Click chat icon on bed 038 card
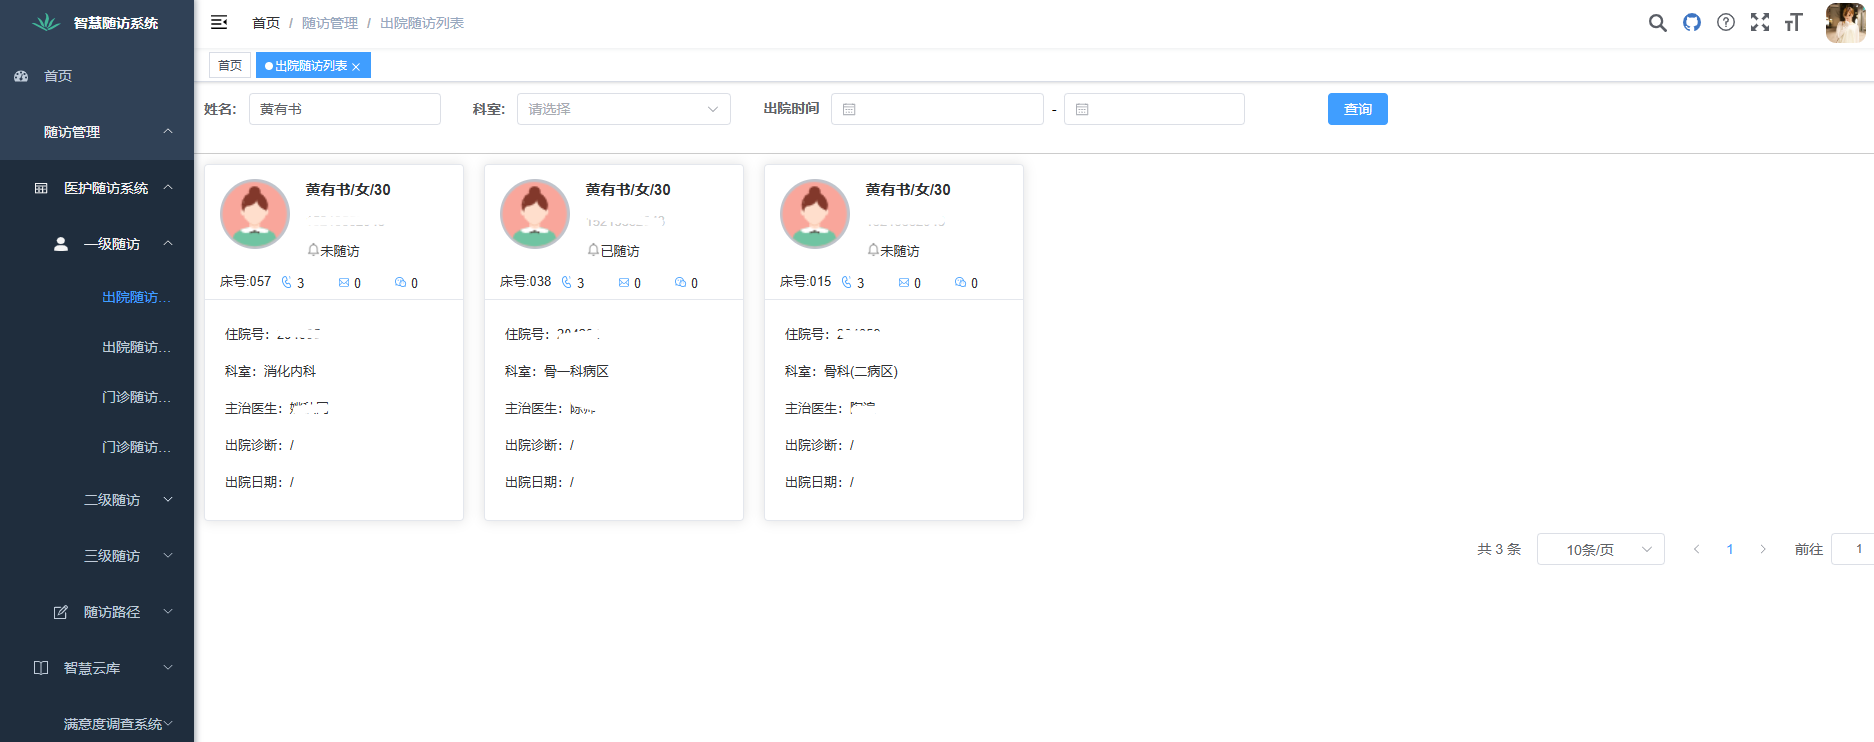This screenshot has height=742, width=1874. (x=680, y=283)
